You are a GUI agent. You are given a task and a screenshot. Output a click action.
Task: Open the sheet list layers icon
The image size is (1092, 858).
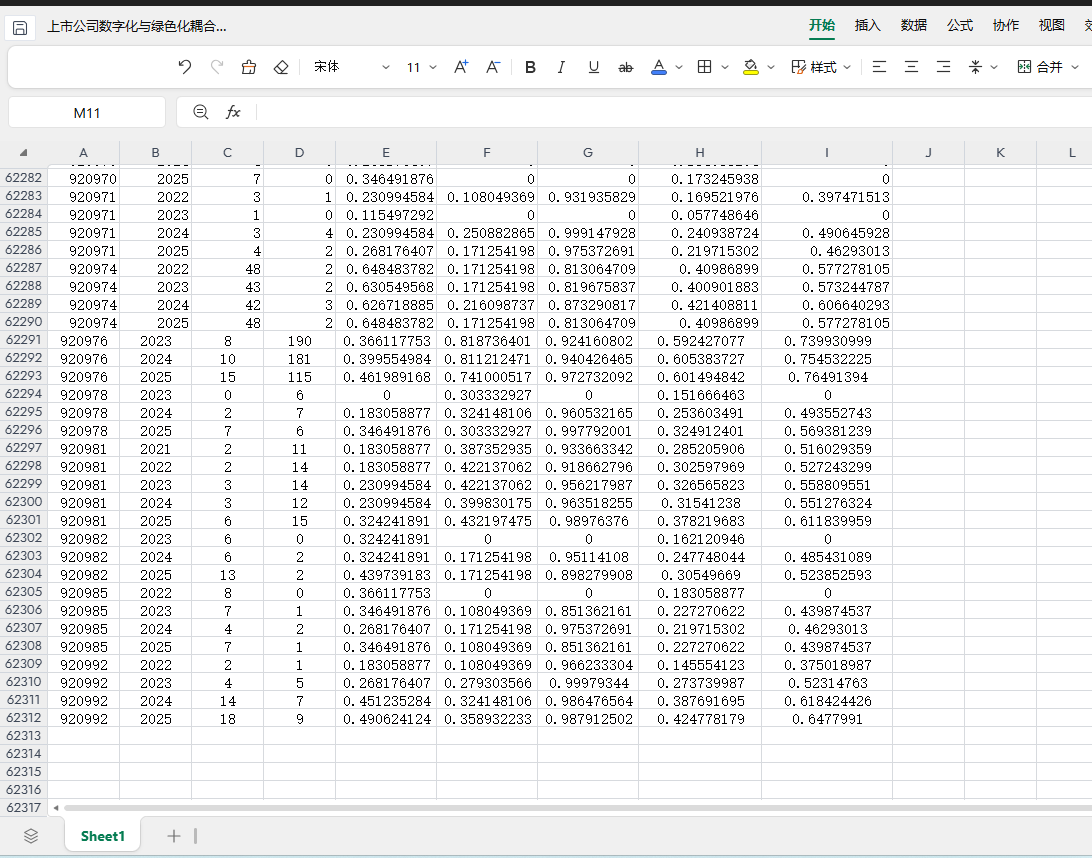pos(31,836)
